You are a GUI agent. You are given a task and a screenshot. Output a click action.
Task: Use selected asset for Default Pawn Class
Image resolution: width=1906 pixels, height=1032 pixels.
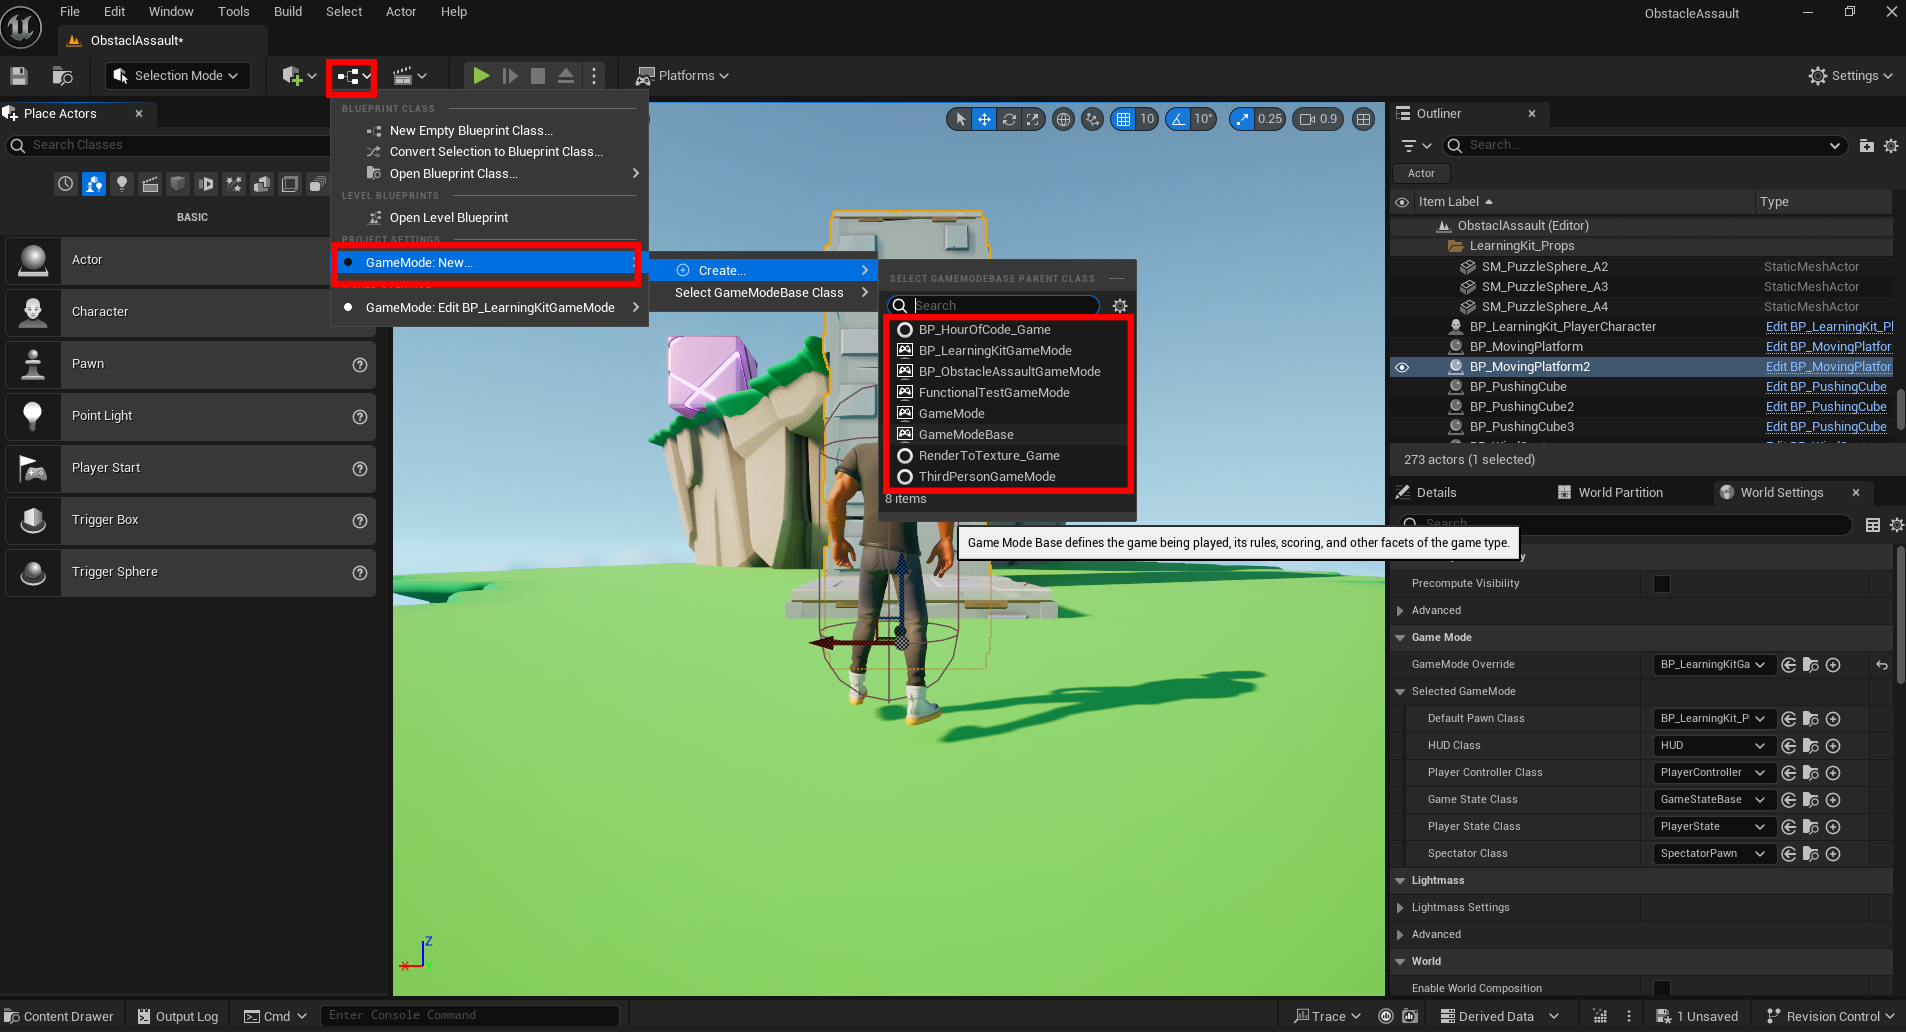pyautogui.click(x=1789, y=719)
